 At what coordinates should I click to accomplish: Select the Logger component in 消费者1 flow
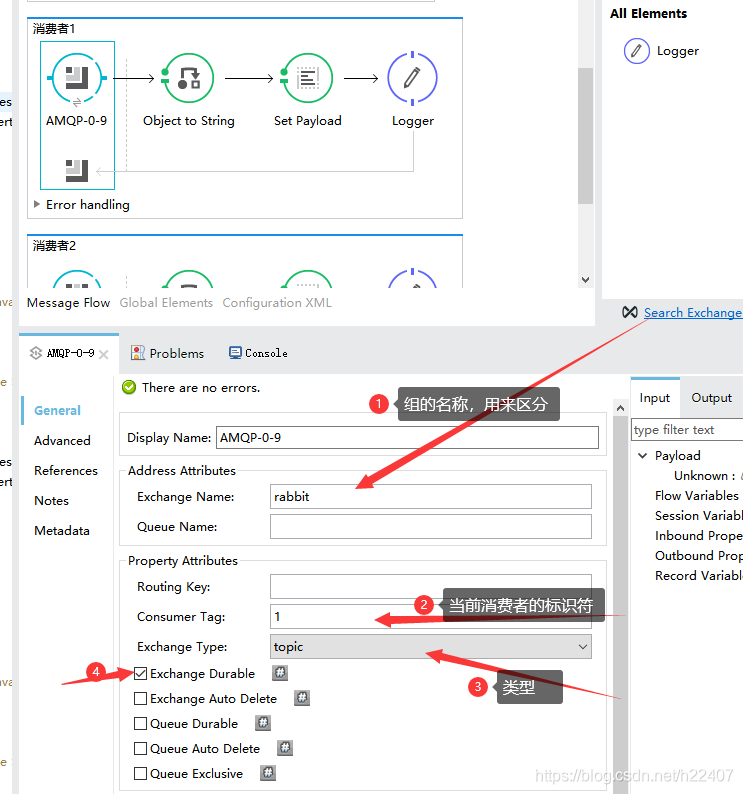pyautogui.click(x=412, y=78)
